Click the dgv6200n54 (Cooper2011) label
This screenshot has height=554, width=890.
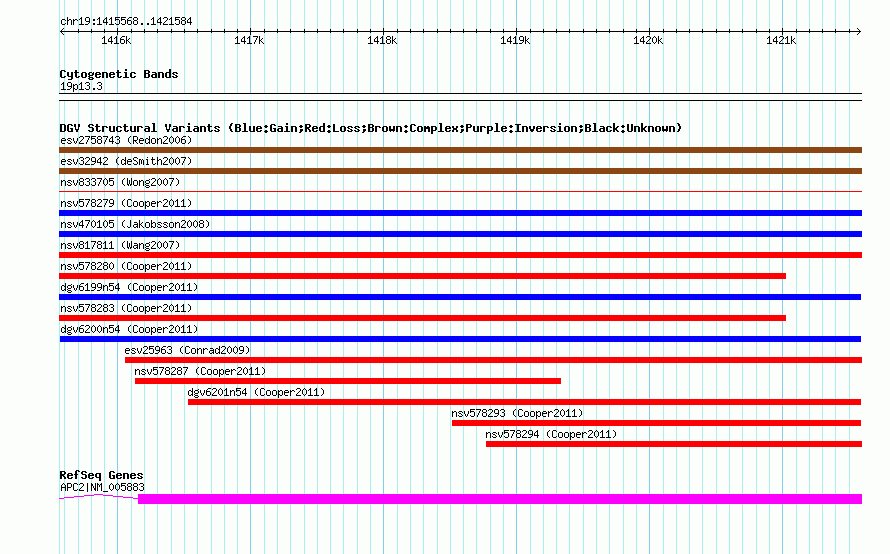[129, 329]
